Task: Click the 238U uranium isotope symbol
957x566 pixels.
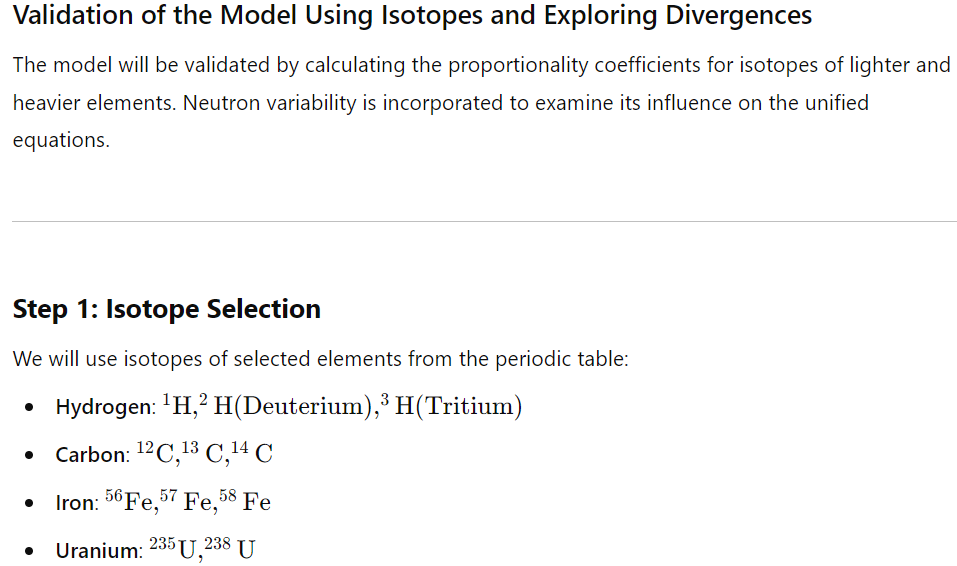Action: (x=229, y=550)
